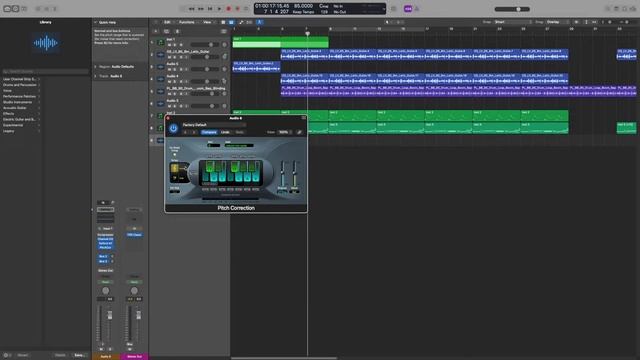Toggle the blue Catch Playhead button

259,22
